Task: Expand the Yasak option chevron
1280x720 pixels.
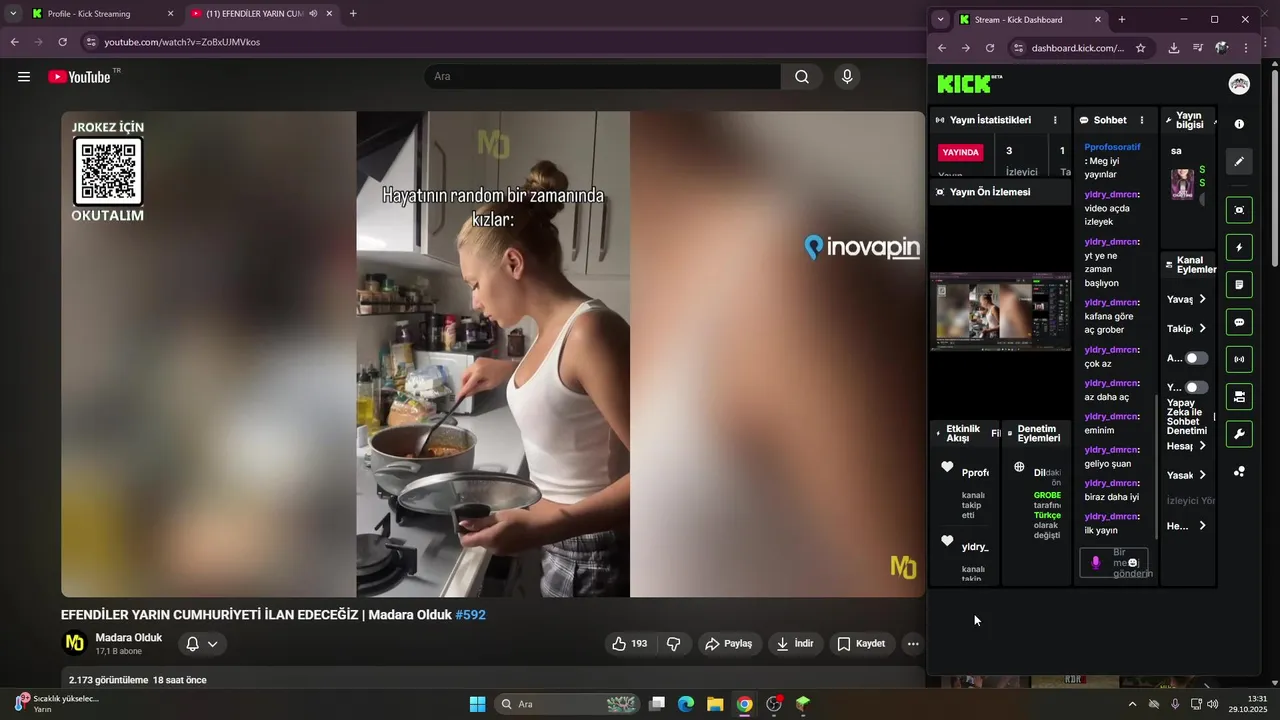Action: click(x=1202, y=475)
